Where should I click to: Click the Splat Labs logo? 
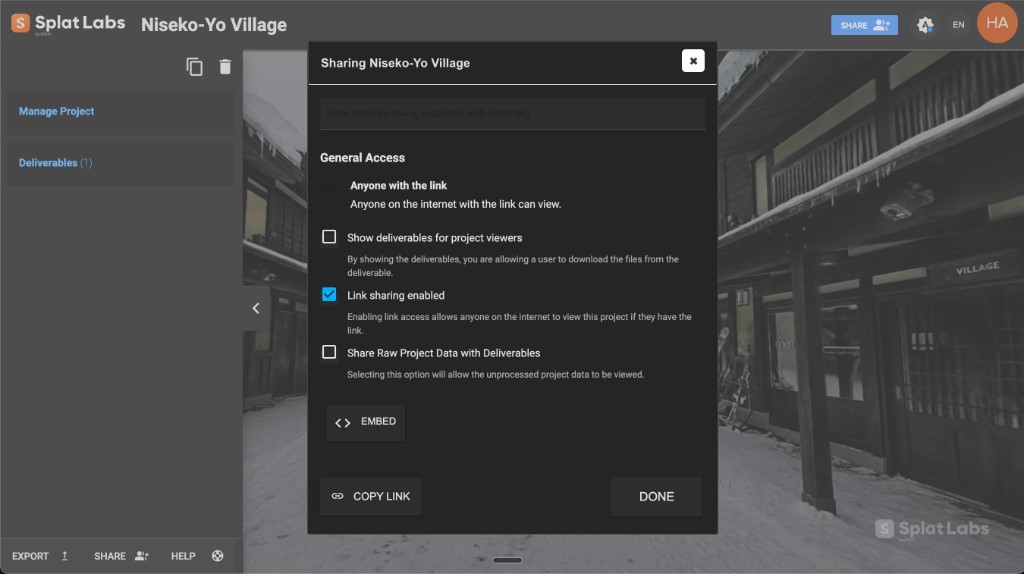[68, 23]
